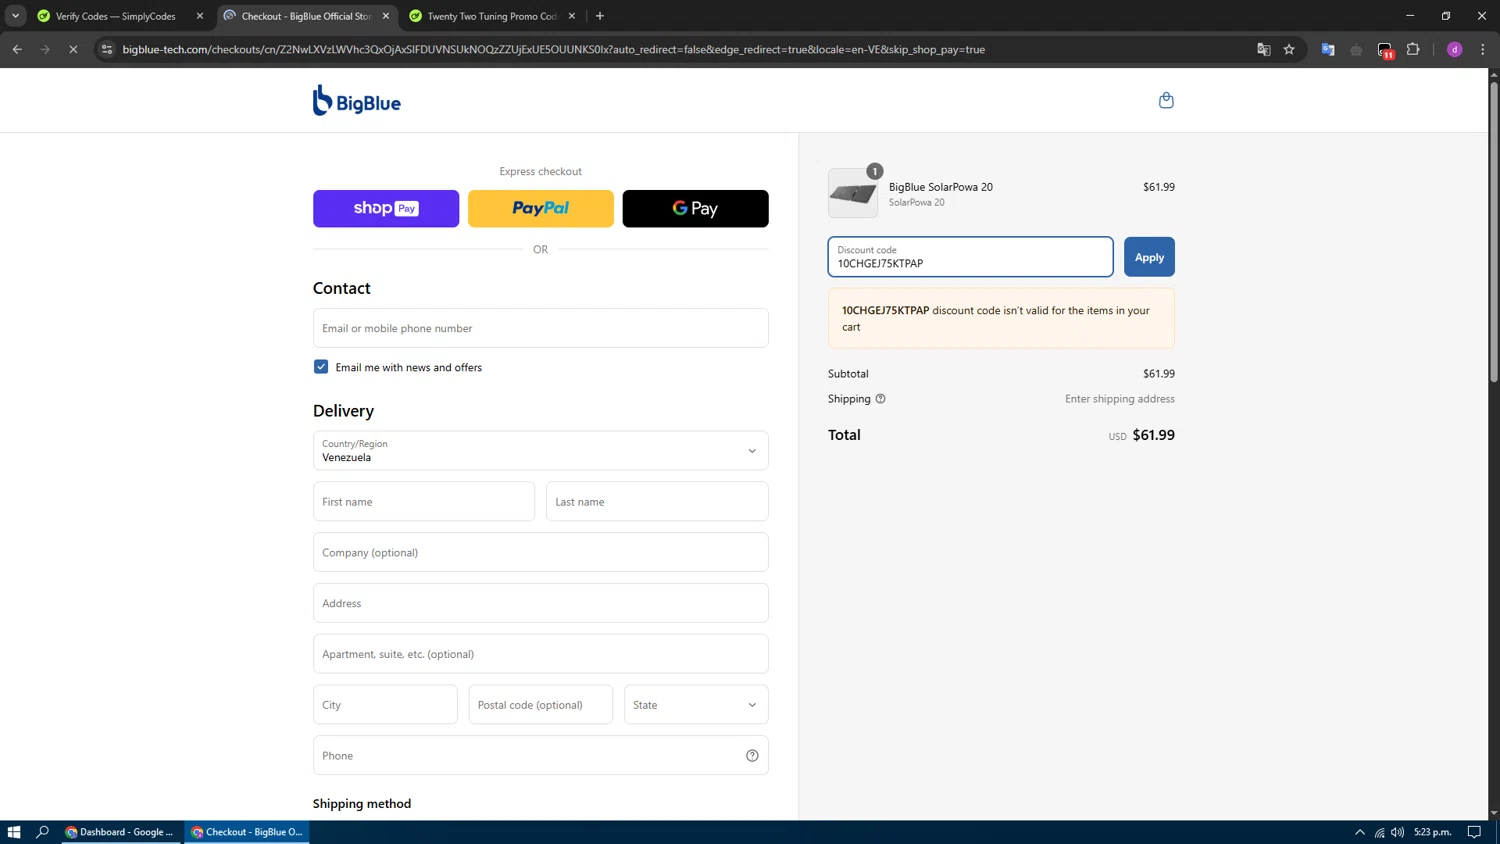Open the State dropdown
This screenshot has height=844, width=1500.
coord(696,705)
